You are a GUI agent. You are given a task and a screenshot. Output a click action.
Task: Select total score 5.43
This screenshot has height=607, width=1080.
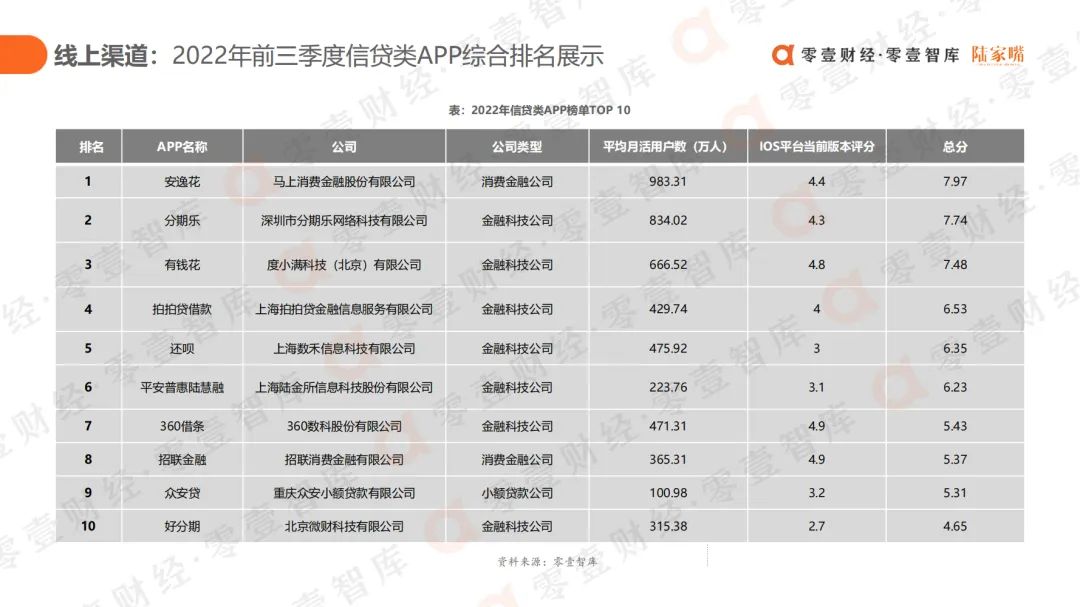click(x=955, y=426)
